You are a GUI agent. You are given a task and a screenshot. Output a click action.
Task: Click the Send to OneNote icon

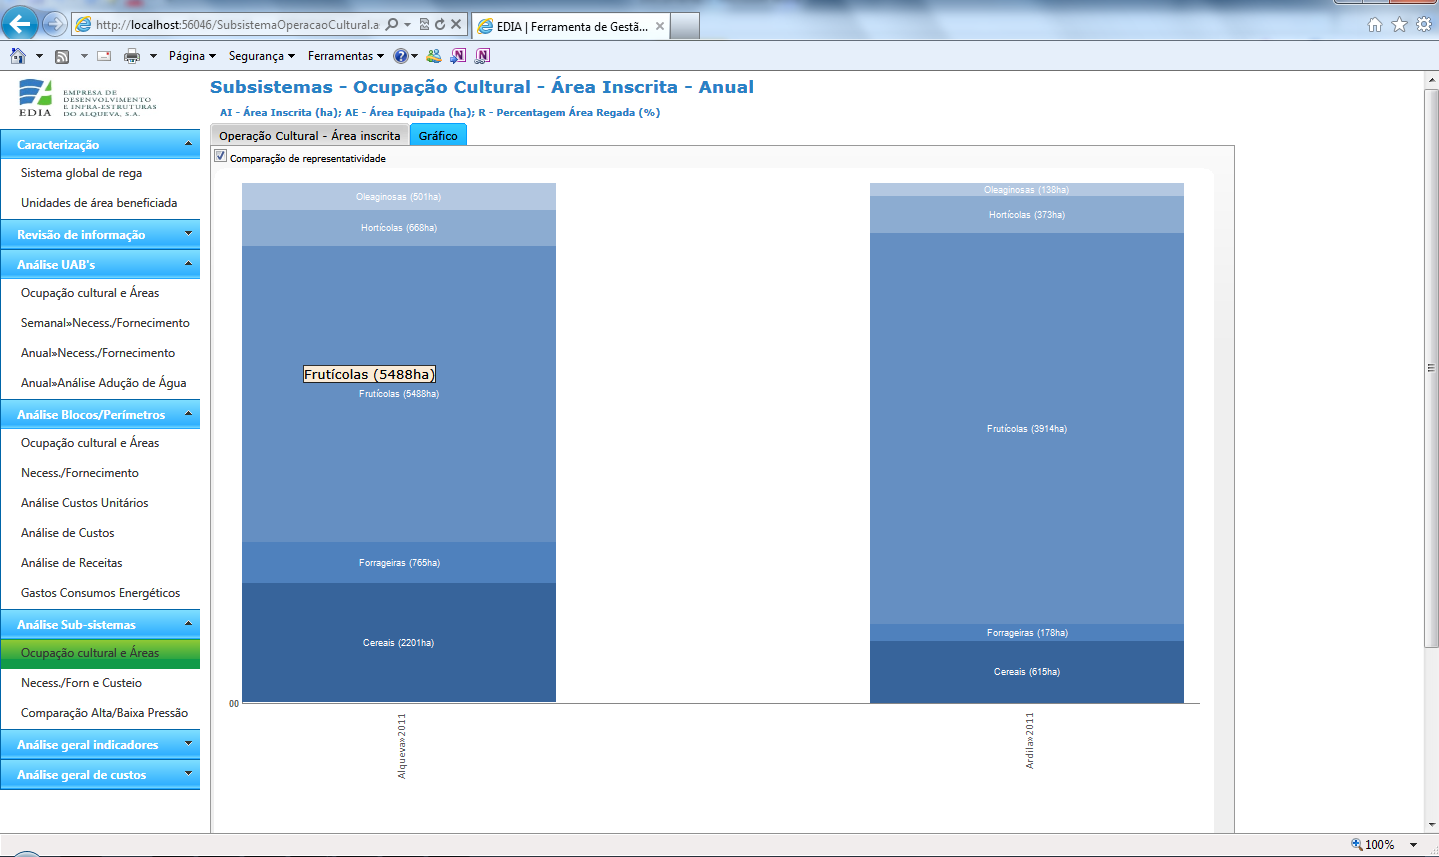click(x=458, y=56)
